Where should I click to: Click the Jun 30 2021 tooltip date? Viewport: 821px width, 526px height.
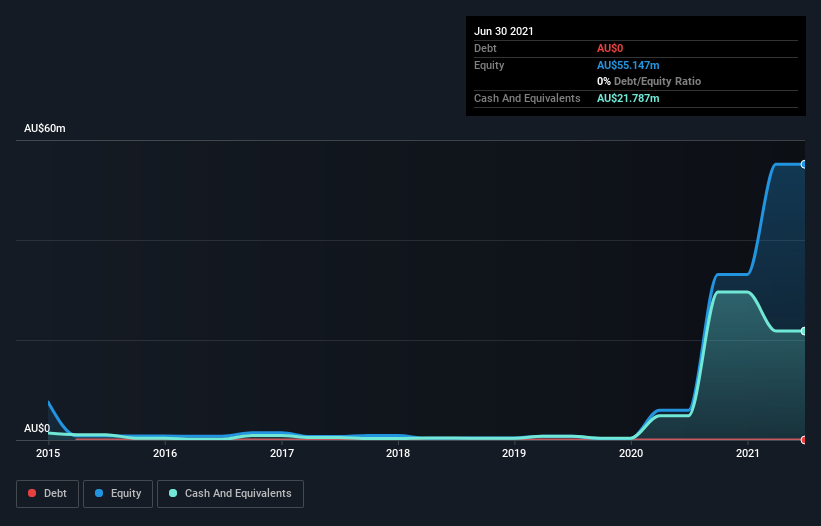pos(504,31)
